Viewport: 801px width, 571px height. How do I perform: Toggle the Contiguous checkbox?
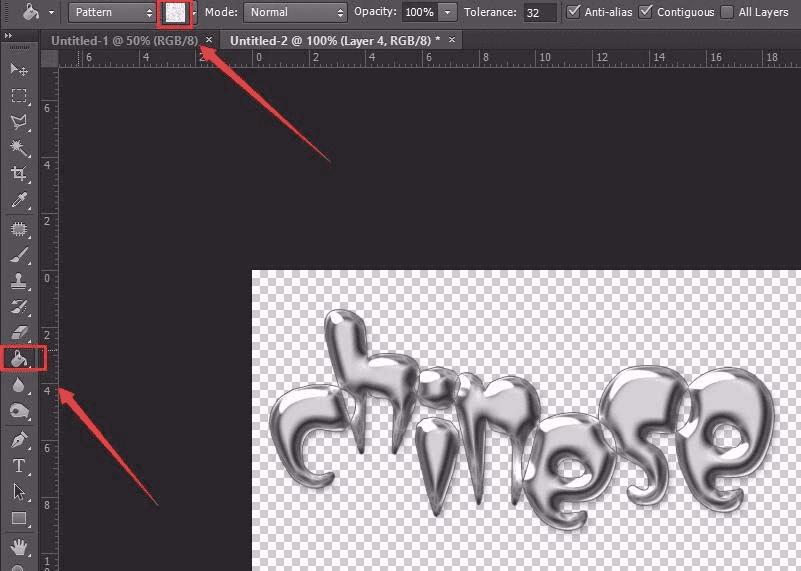coord(646,11)
